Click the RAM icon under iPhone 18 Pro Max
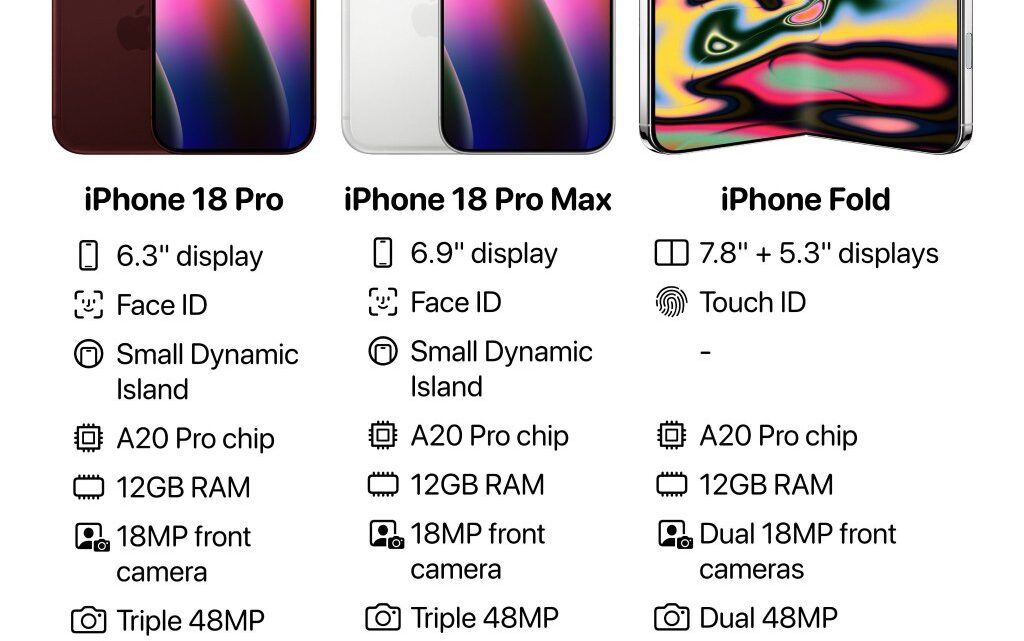 [x=383, y=484]
